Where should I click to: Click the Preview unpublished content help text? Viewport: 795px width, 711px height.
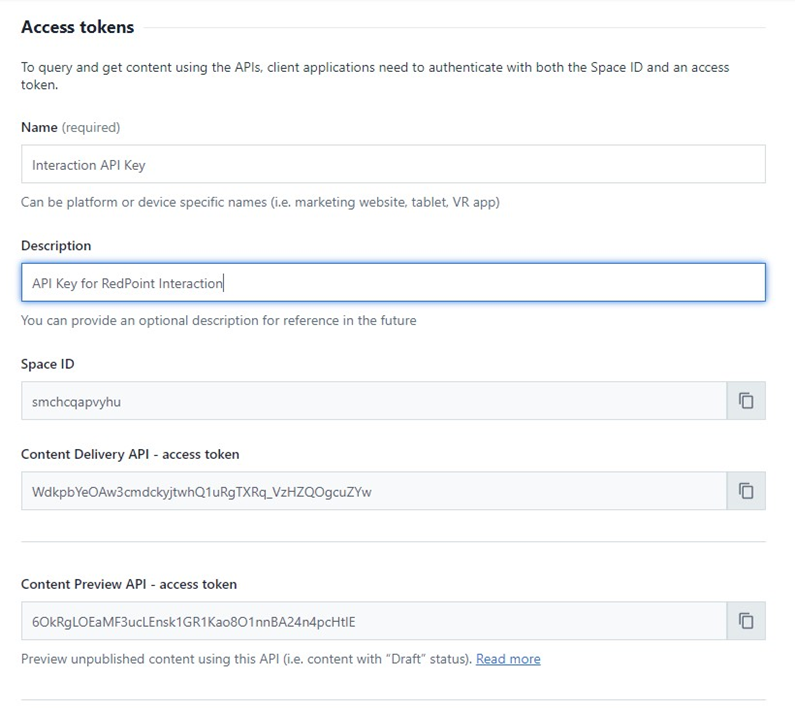[x=245, y=659]
